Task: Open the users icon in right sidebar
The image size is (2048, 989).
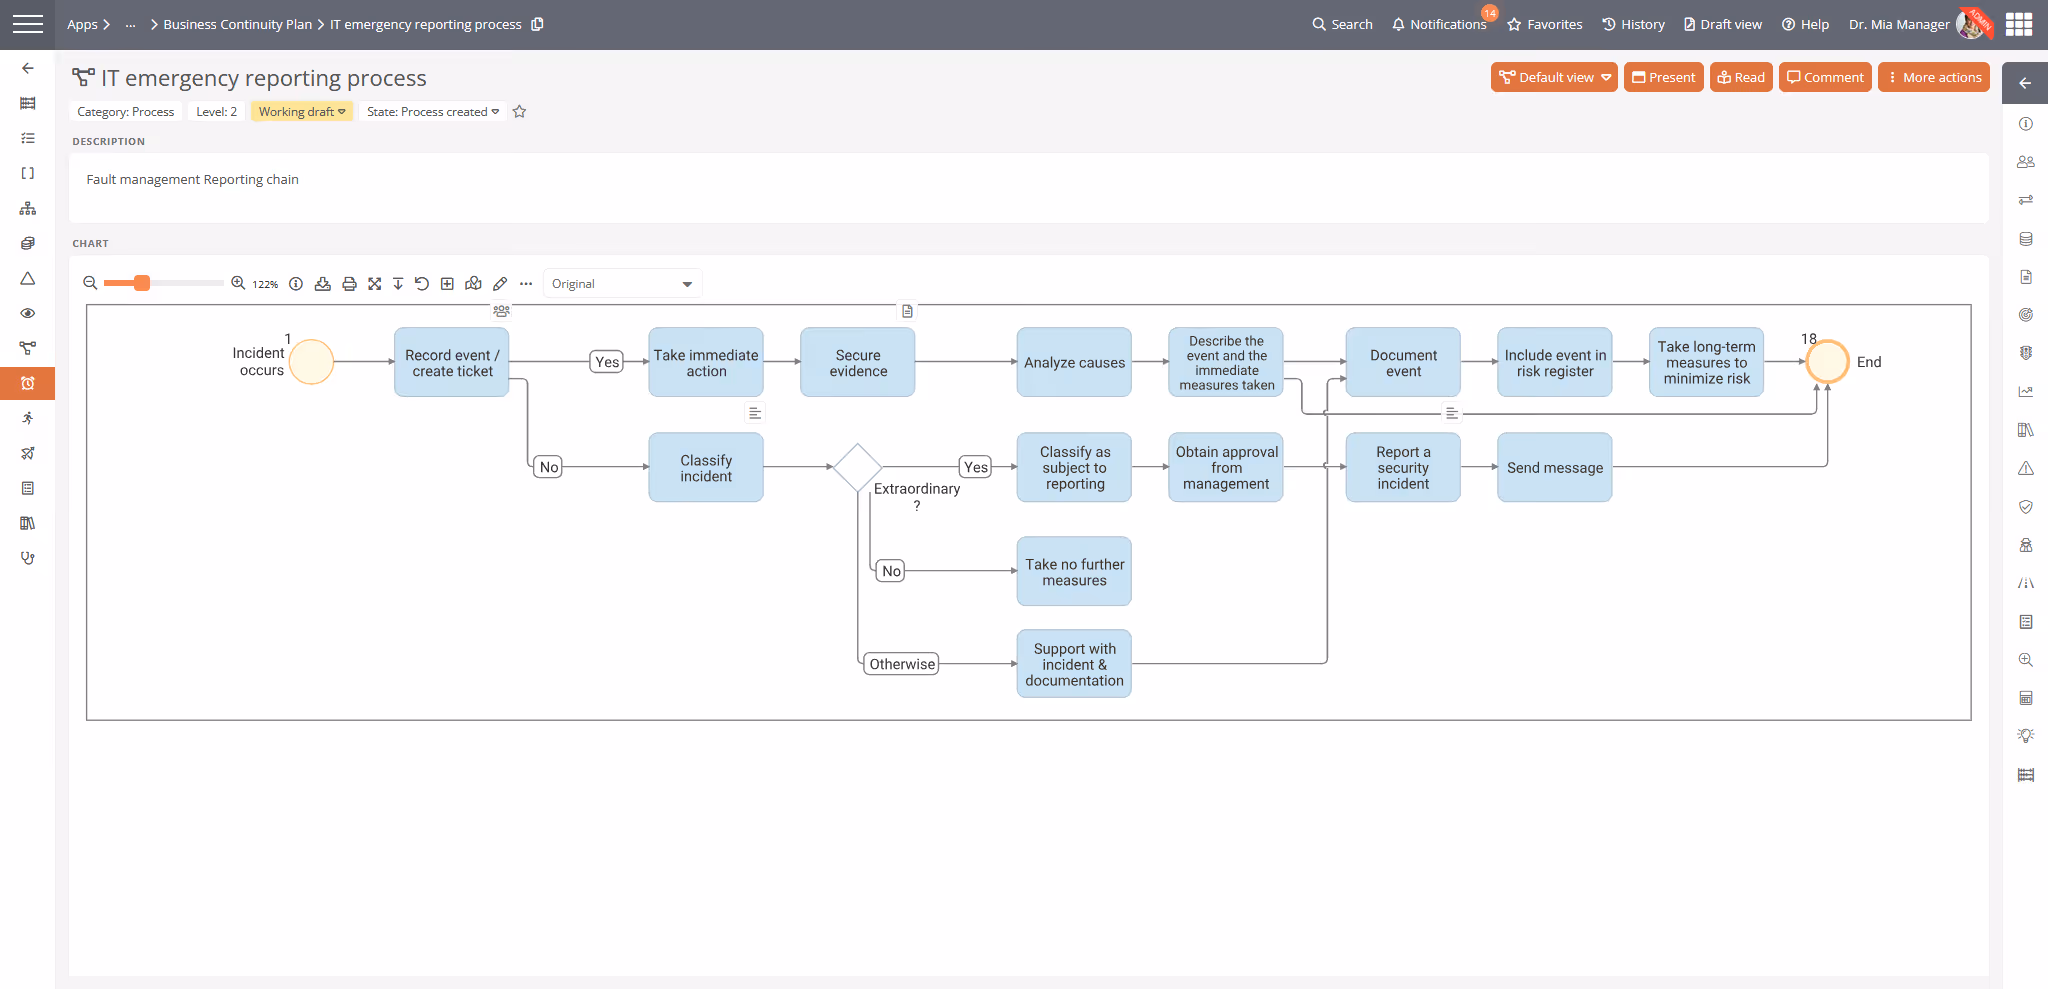Action: coord(2026,162)
